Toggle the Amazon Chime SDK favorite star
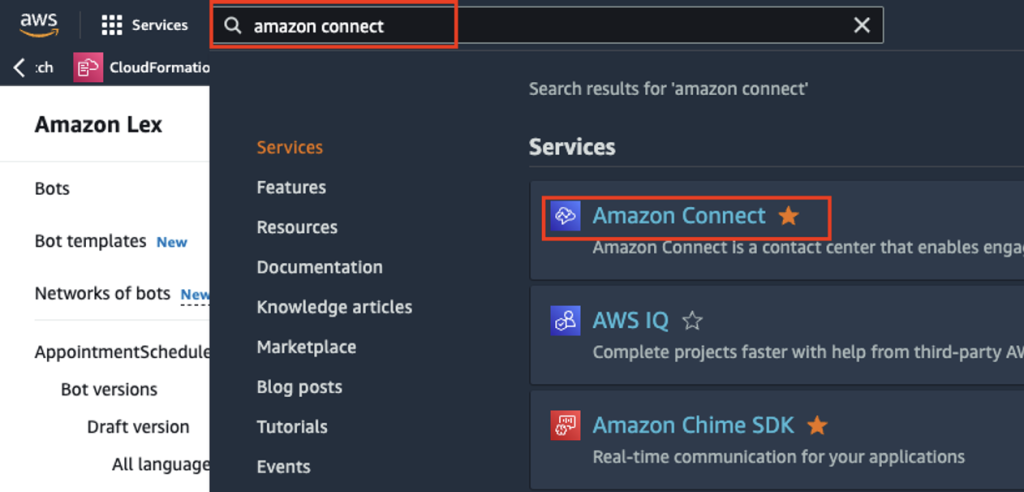Image resolution: width=1024 pixels, height=492 pixels. [x=817, y=426]
